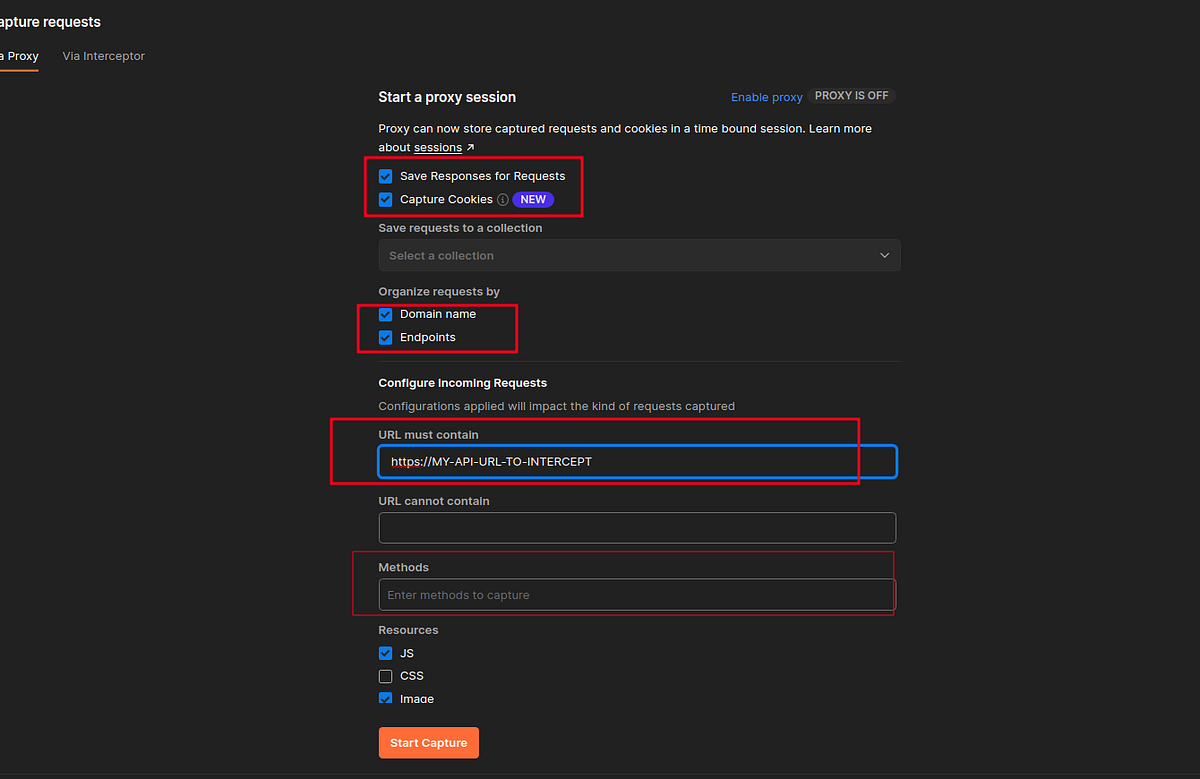
Task: Click the Enable proxy link
Action: click(x=766, y=97)
